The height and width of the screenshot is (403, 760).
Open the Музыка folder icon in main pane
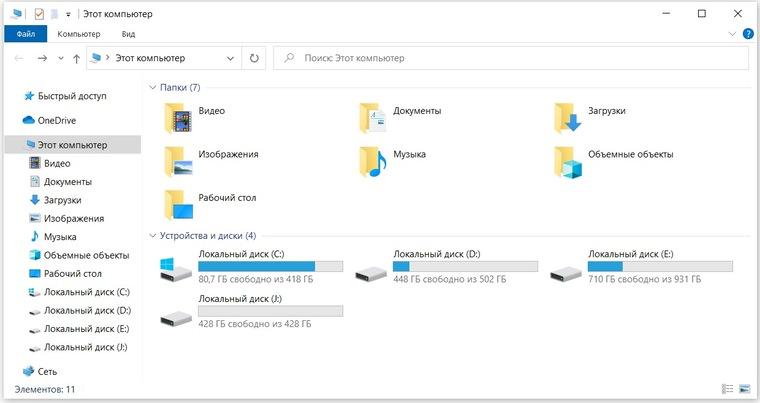coord(372,161)
